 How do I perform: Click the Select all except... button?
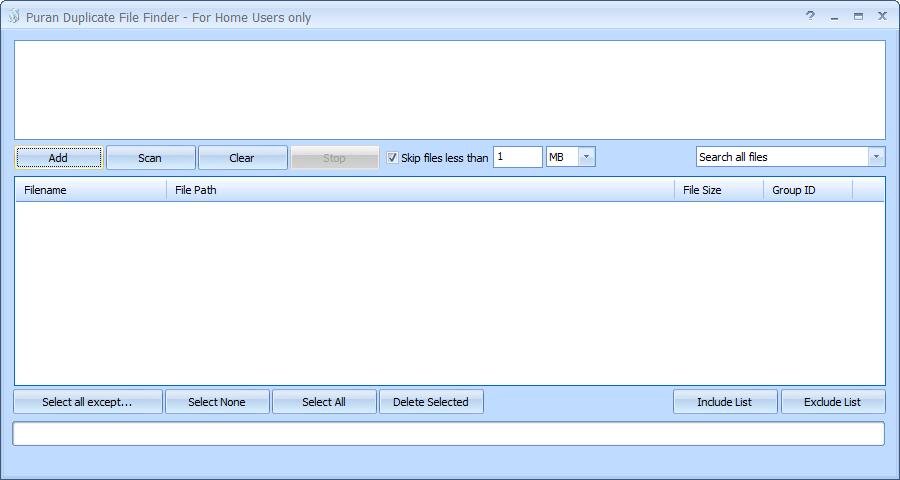pyautogui.click(x=88, y=402)
